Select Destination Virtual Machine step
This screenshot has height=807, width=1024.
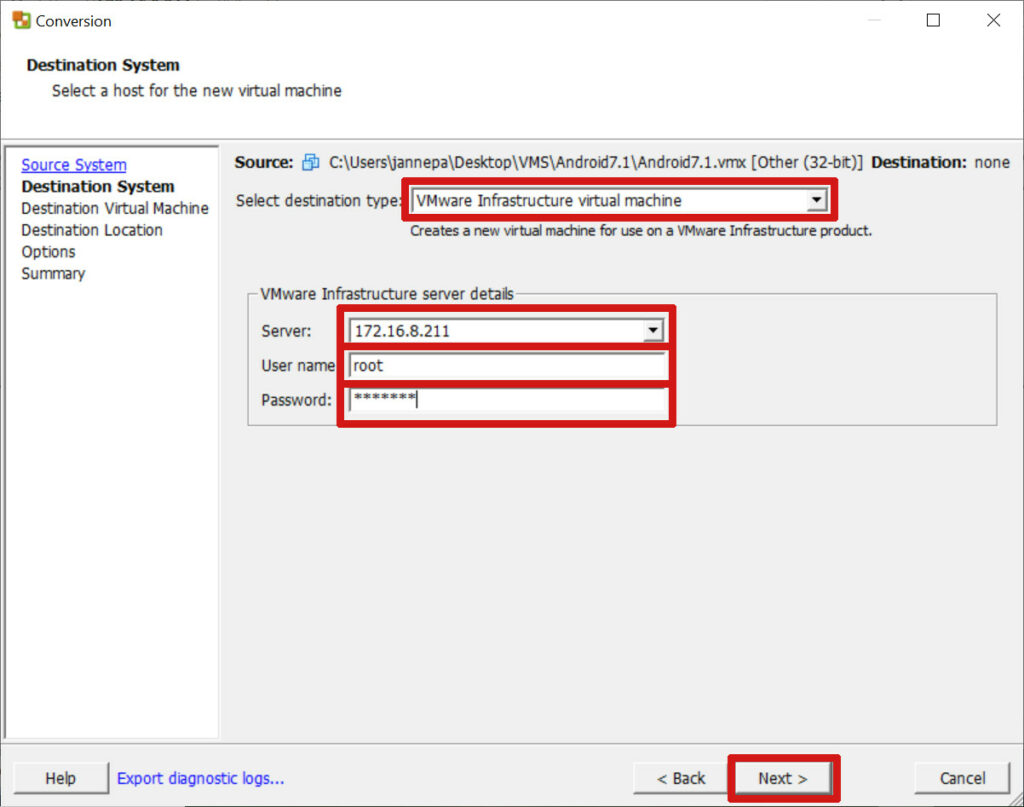[115, 208]
